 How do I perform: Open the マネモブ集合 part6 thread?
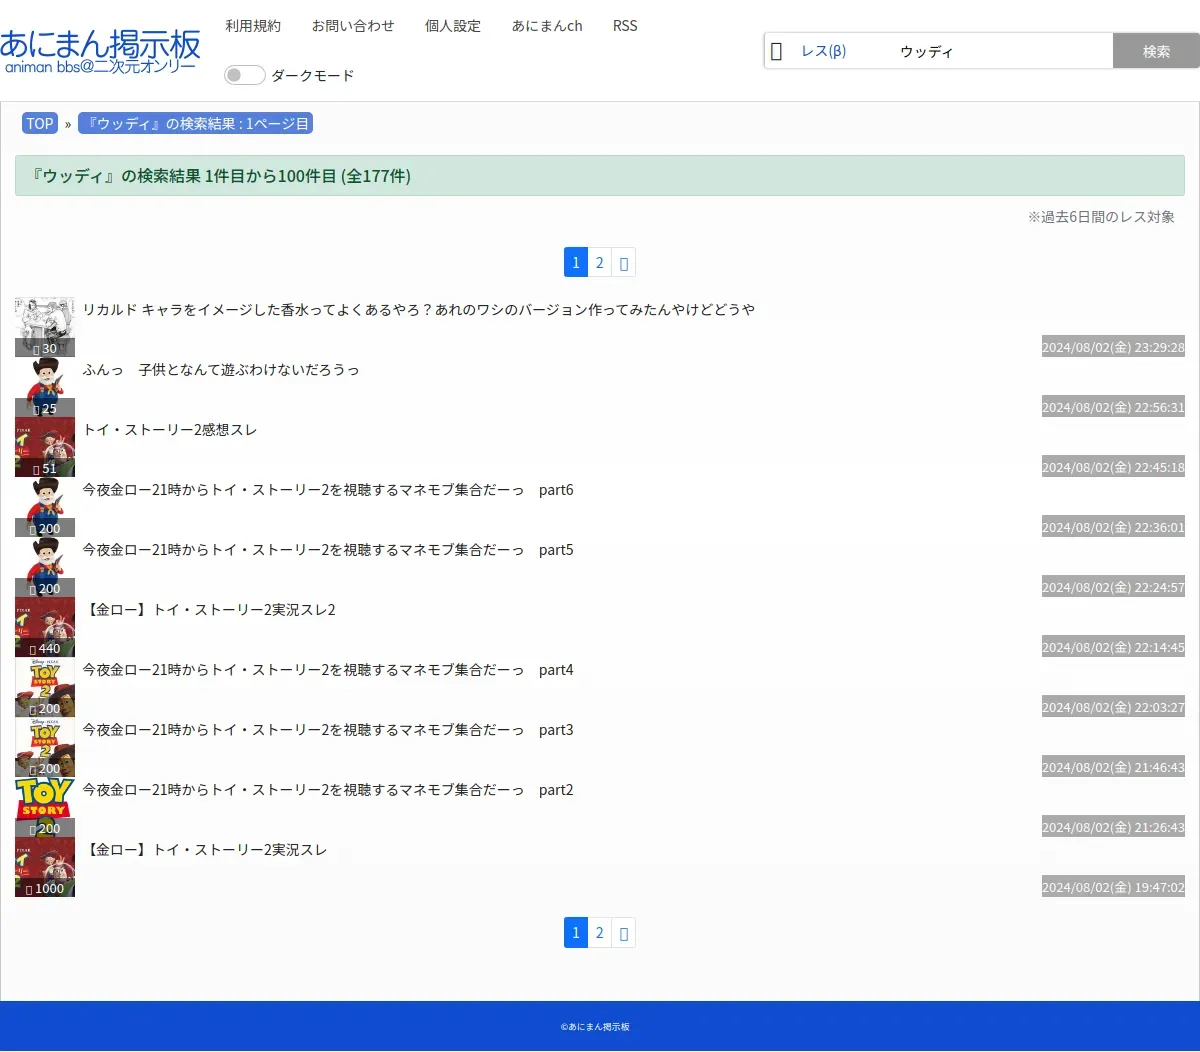point(328,490)
